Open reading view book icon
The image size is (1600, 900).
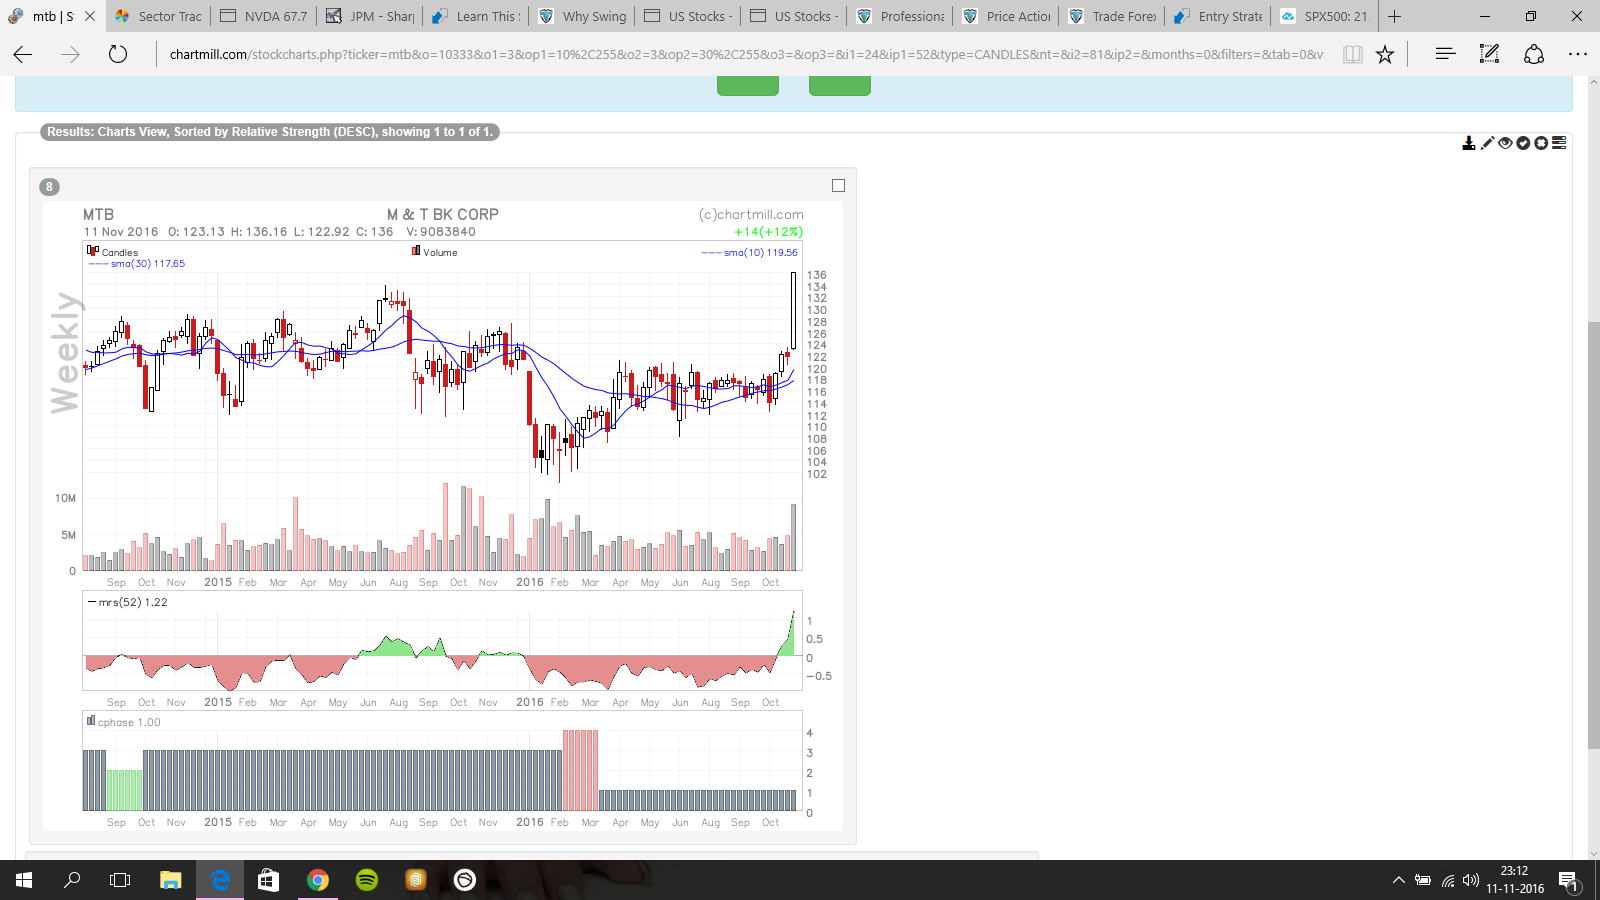(x=1352, y=54)
